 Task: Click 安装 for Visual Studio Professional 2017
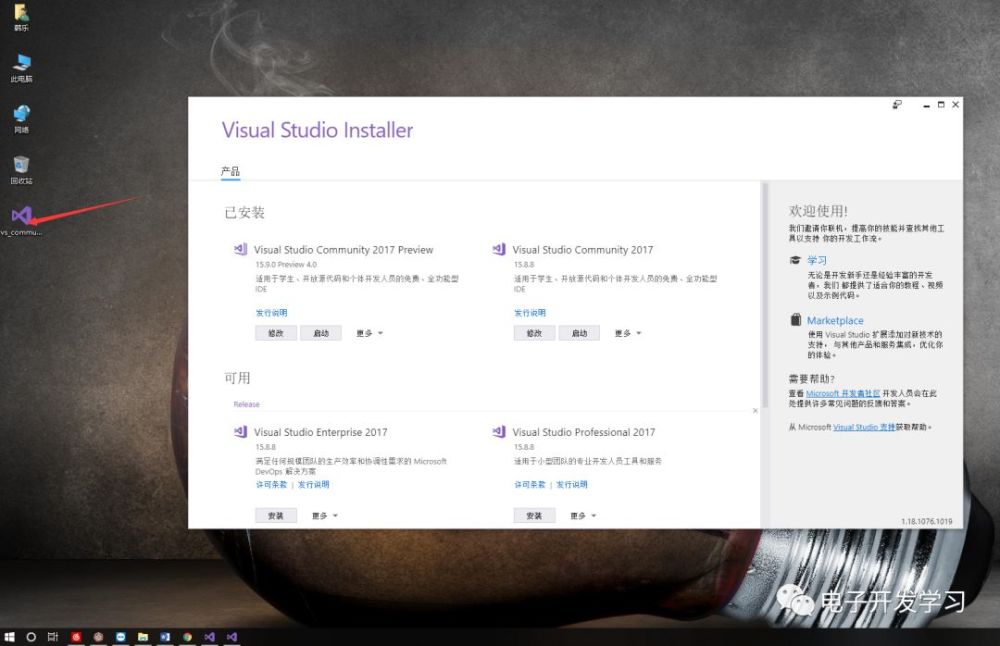point(534,515)
